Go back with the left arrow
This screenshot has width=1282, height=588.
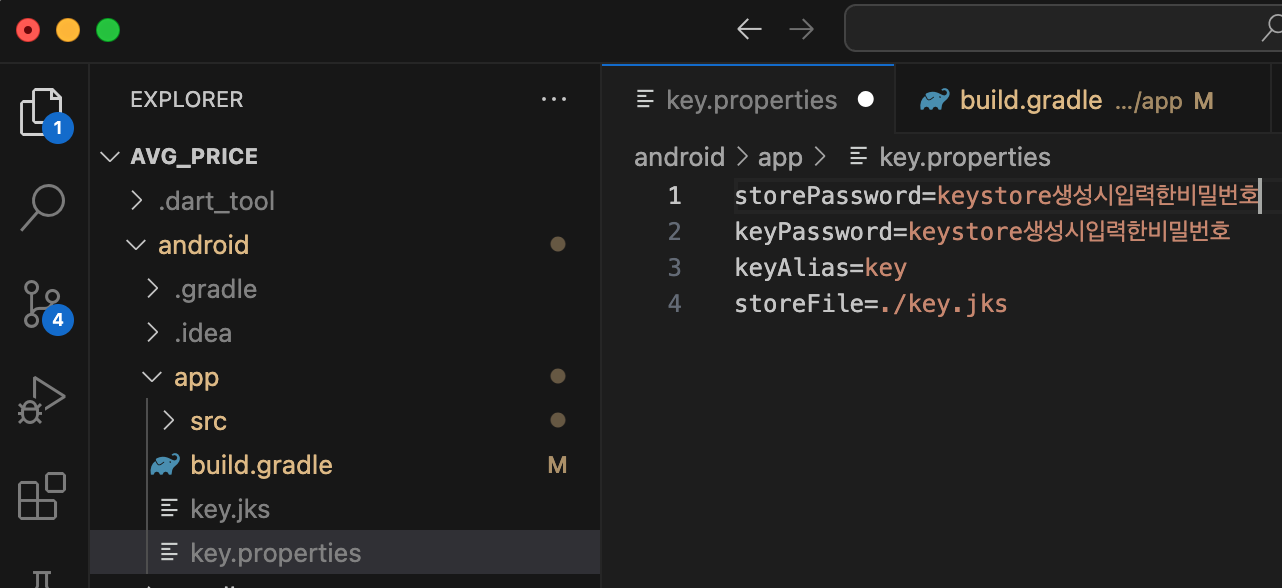point(749,29)
